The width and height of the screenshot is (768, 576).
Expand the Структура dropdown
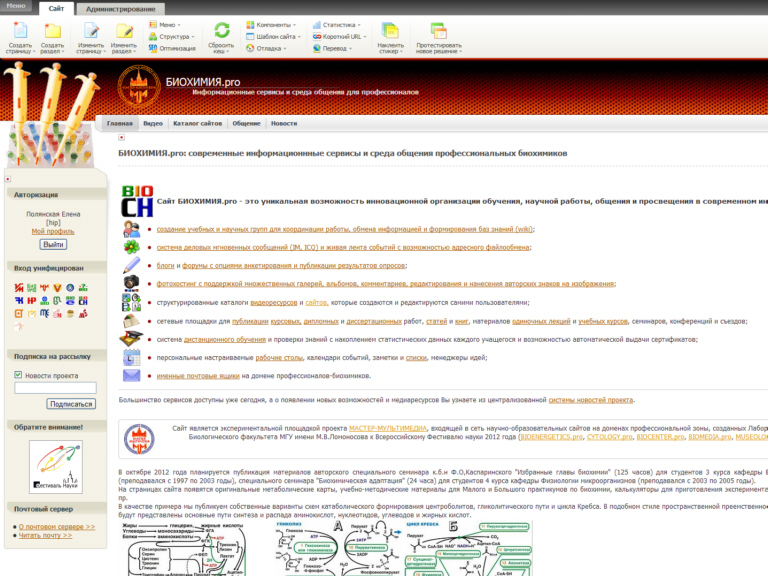pos(172,36)
